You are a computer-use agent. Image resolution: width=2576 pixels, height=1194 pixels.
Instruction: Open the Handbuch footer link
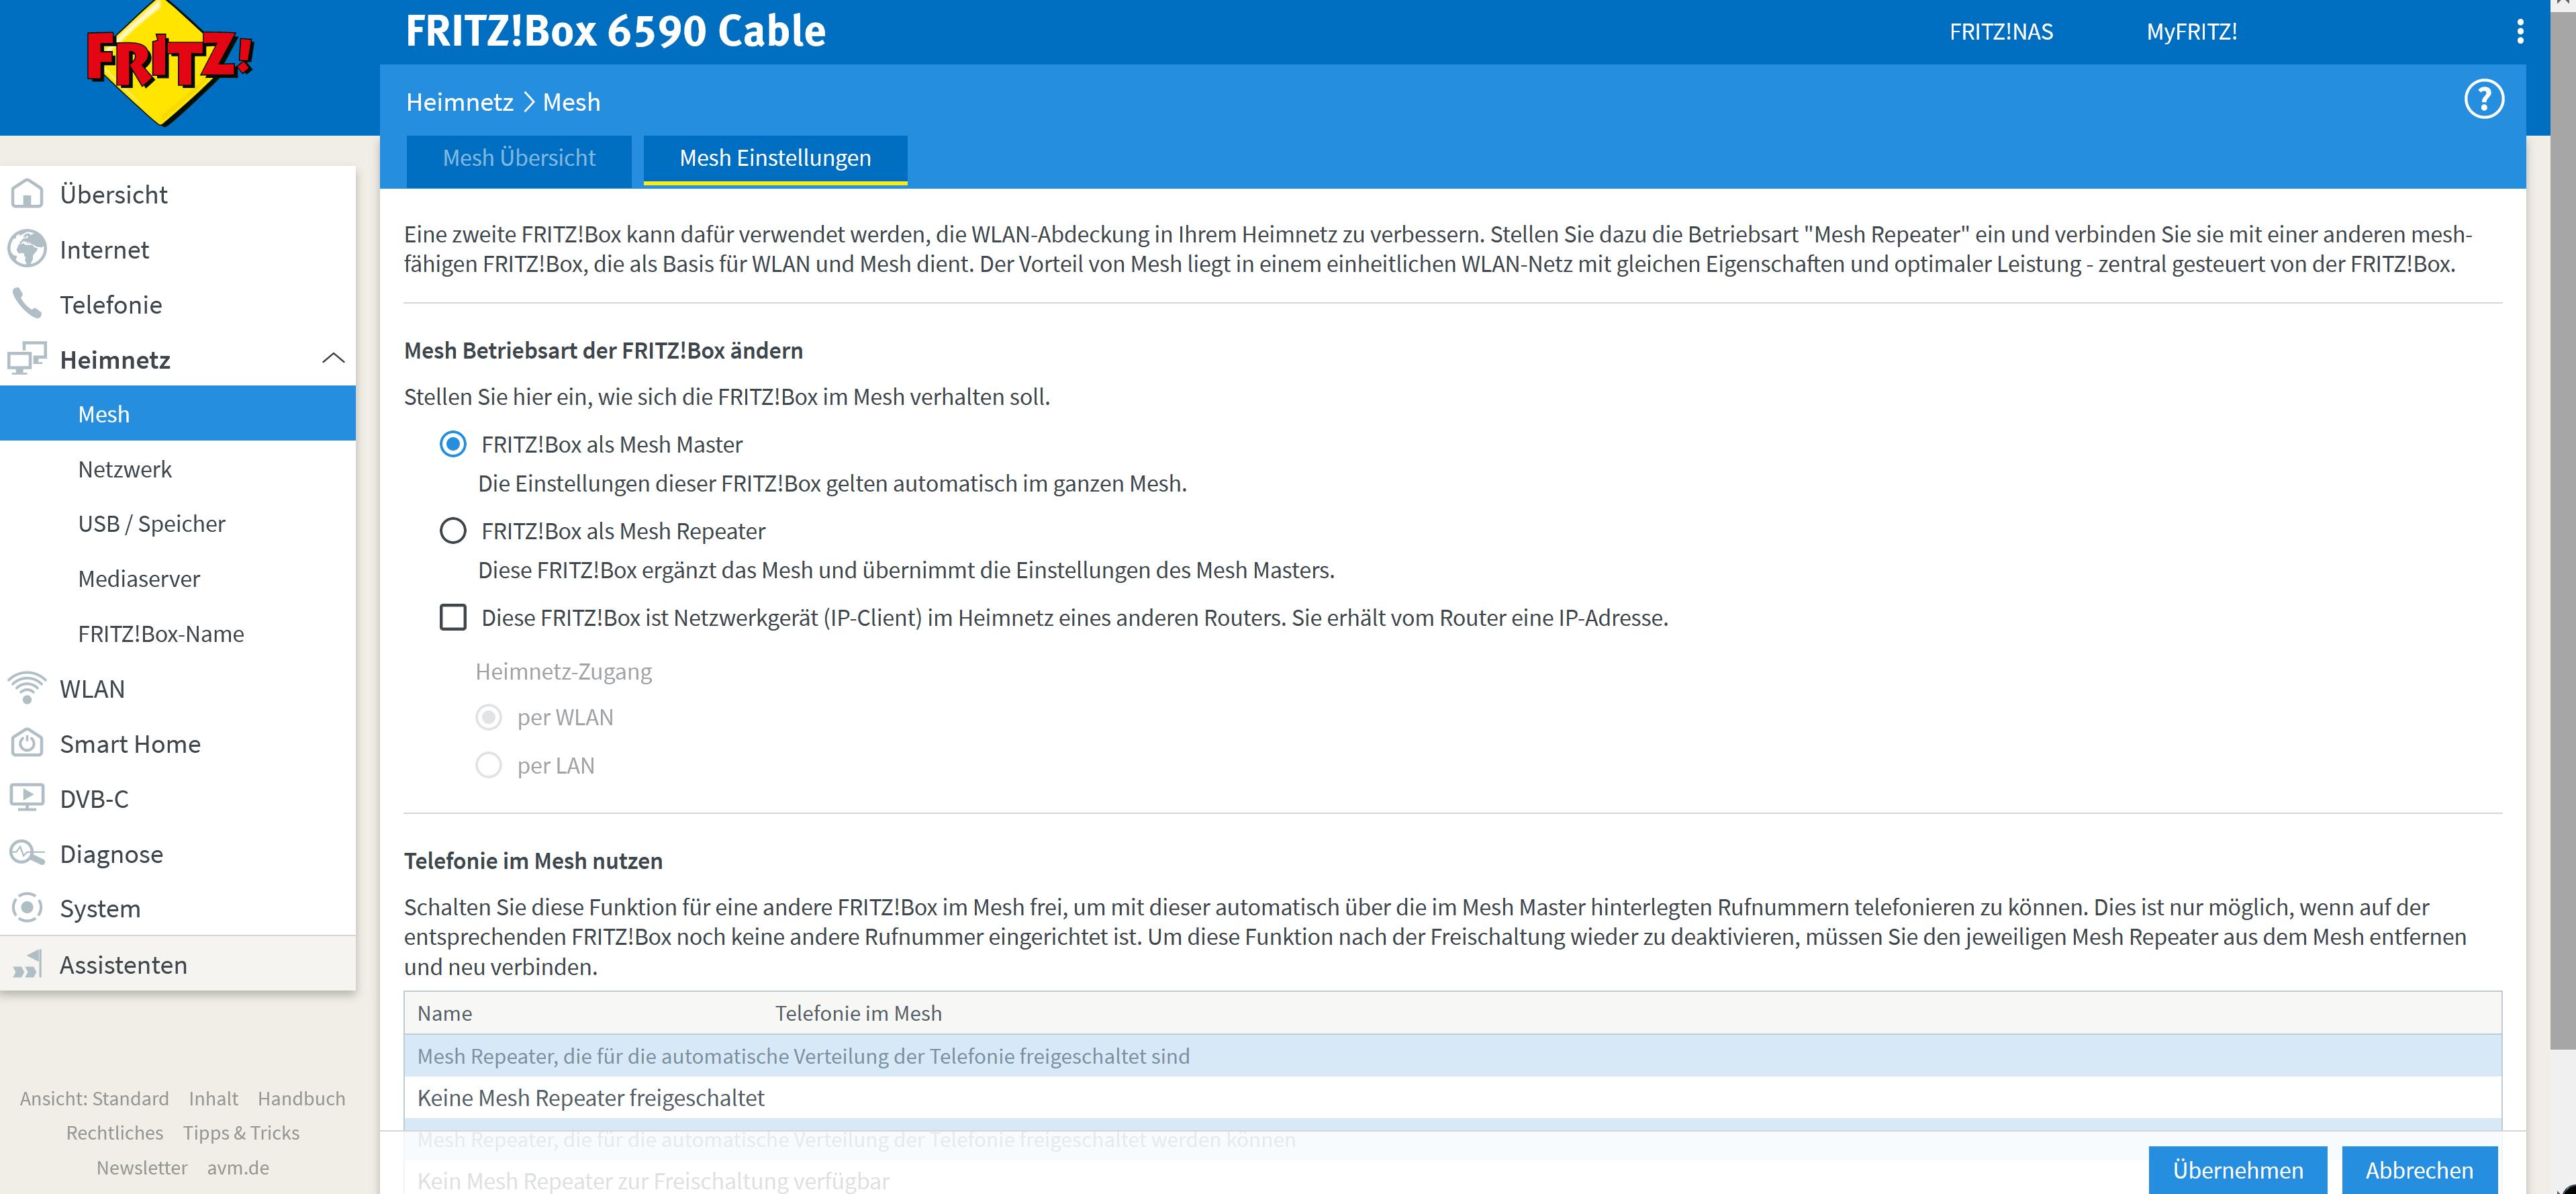(301, 1098)
